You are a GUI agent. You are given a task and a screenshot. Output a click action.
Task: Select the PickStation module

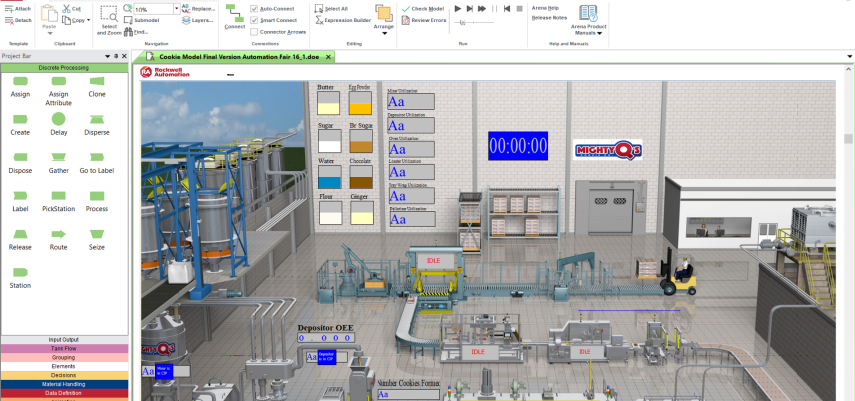click(58, 201)
